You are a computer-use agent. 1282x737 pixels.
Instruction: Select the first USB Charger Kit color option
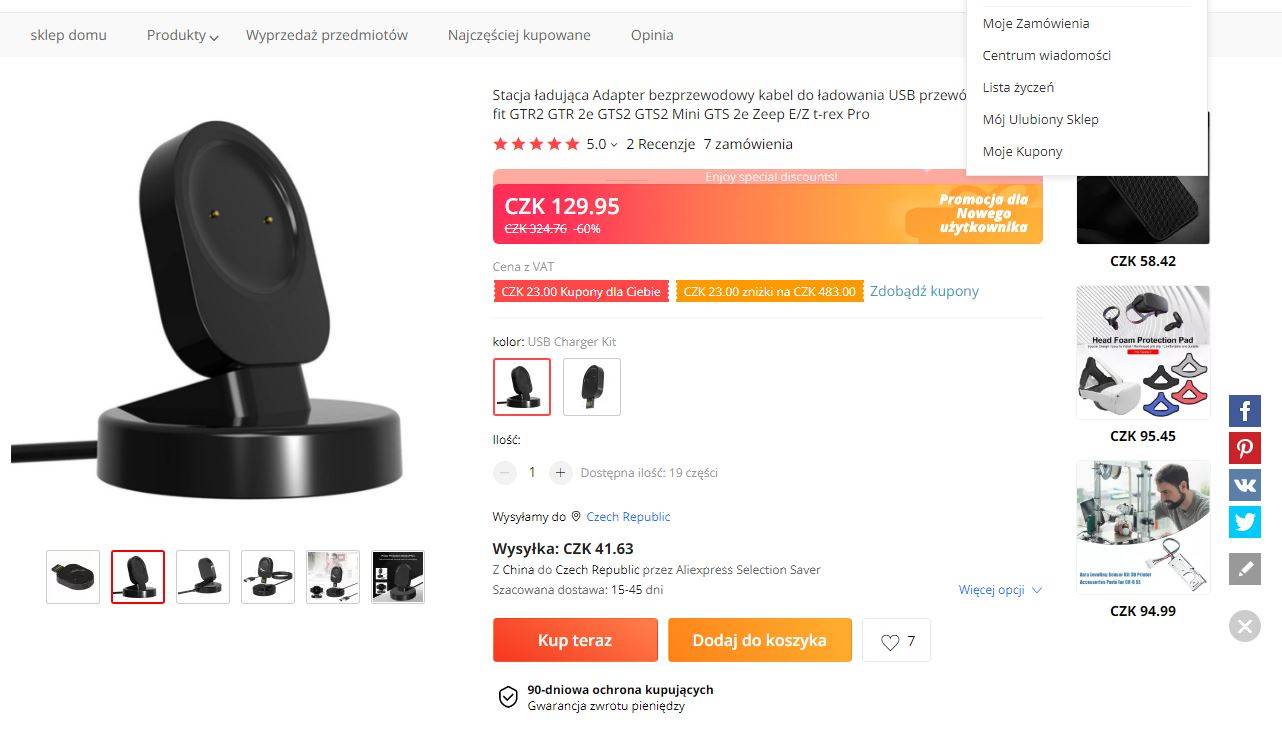pos(522,387)
